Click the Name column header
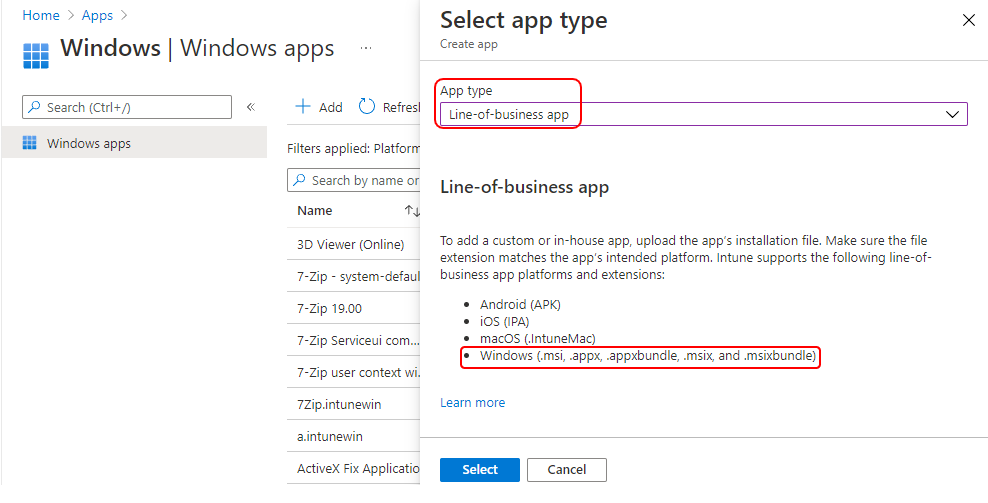Image resolution: width=988 pixels, height=503 pixels. [x=314, y=211]
